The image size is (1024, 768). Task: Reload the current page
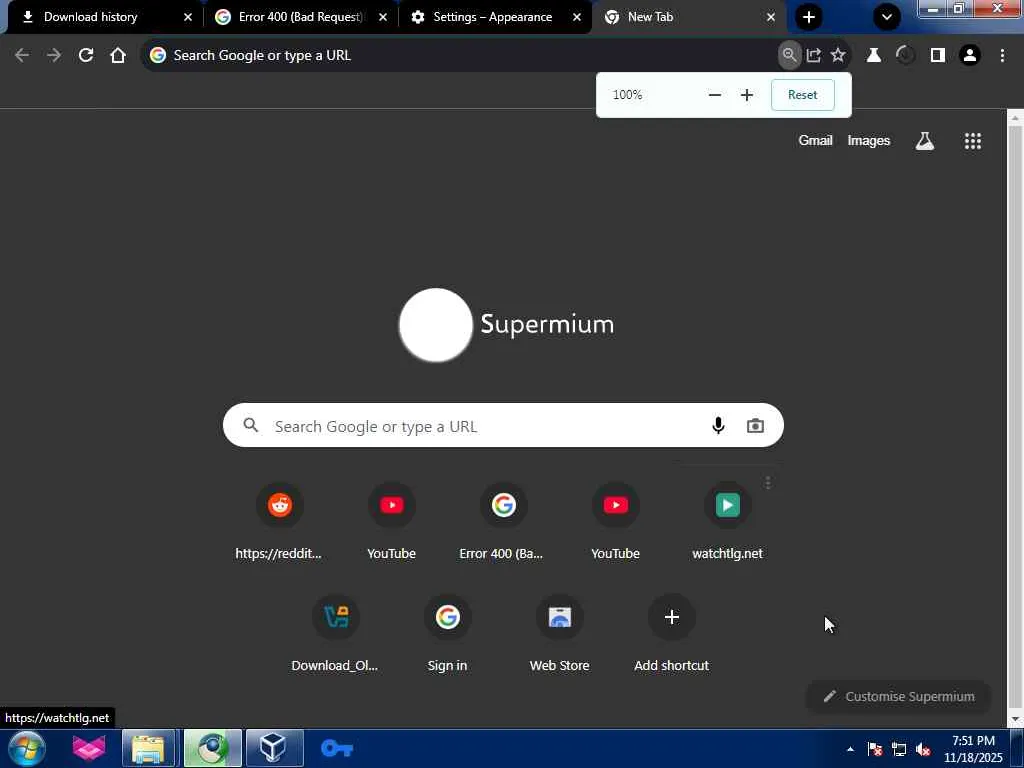click(x=86, y=56)
